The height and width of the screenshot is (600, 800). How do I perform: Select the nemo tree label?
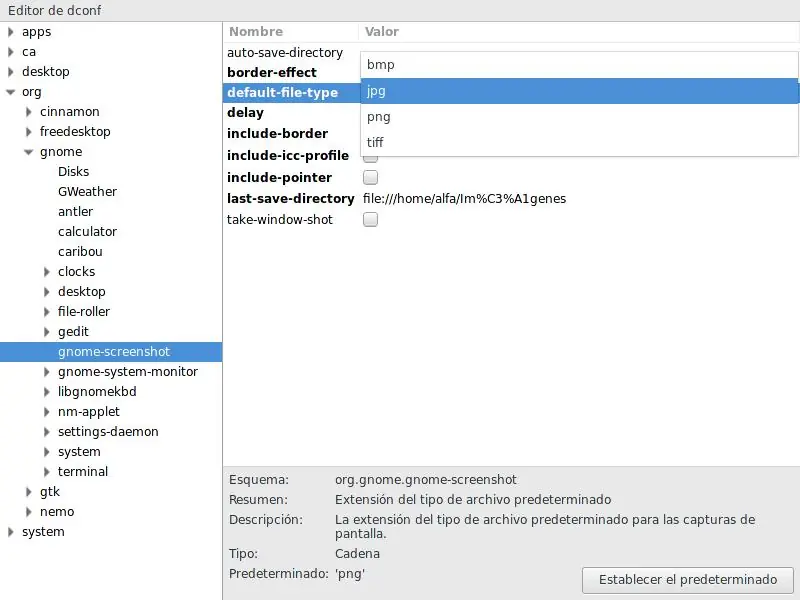[57, 512]
